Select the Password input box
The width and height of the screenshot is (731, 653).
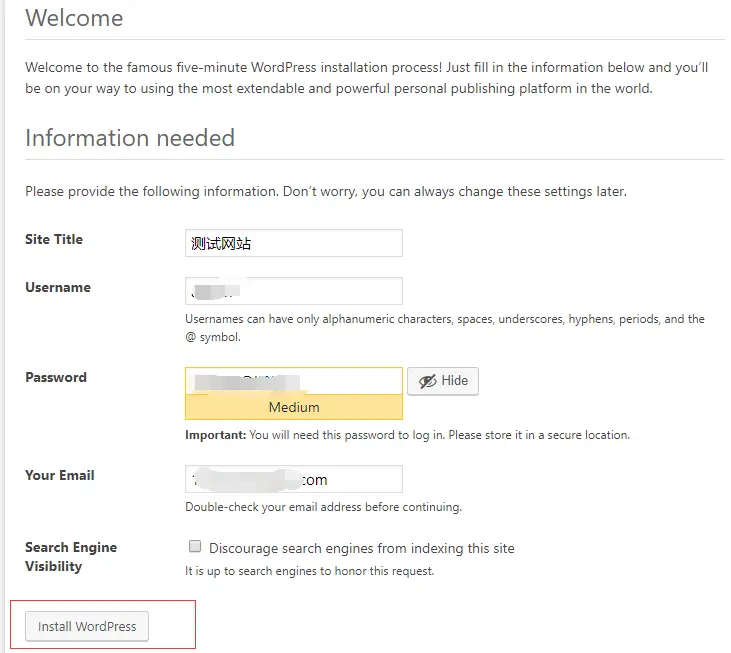(294, 381)
